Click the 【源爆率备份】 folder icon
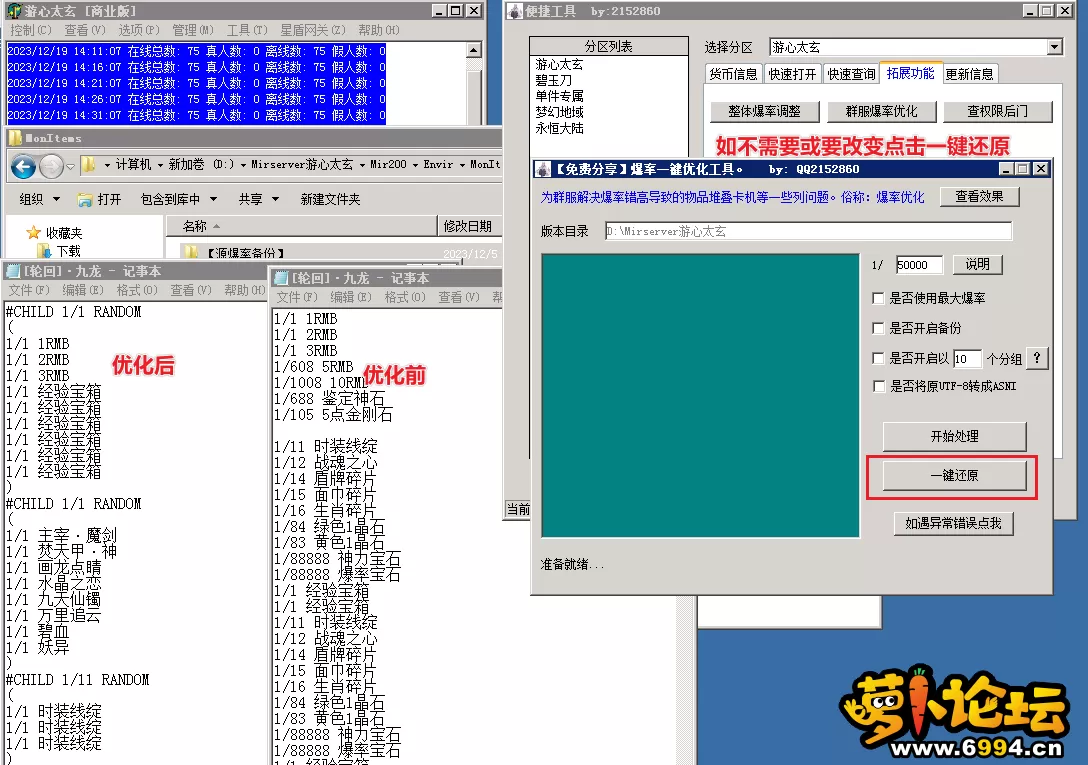This screenshot has width=1088, height=765. point(191,252)
